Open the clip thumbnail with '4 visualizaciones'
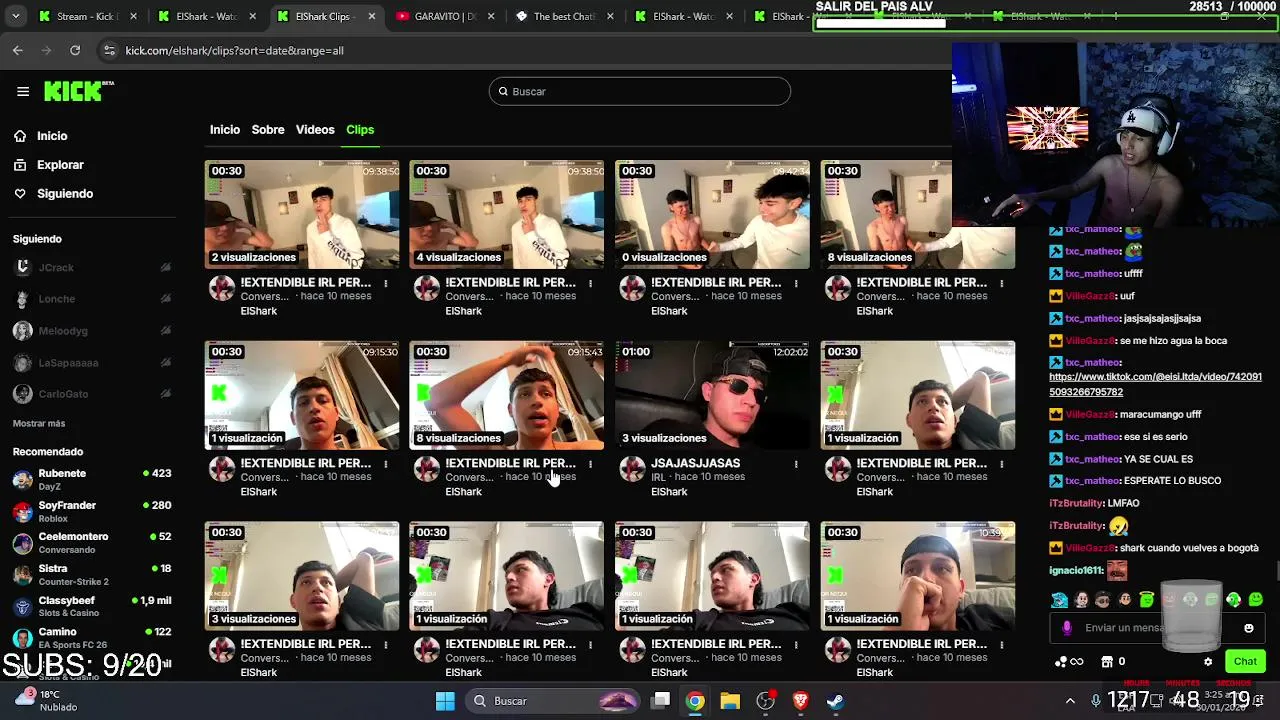This screenshot has width=1280, height=720. pos(507,214)
